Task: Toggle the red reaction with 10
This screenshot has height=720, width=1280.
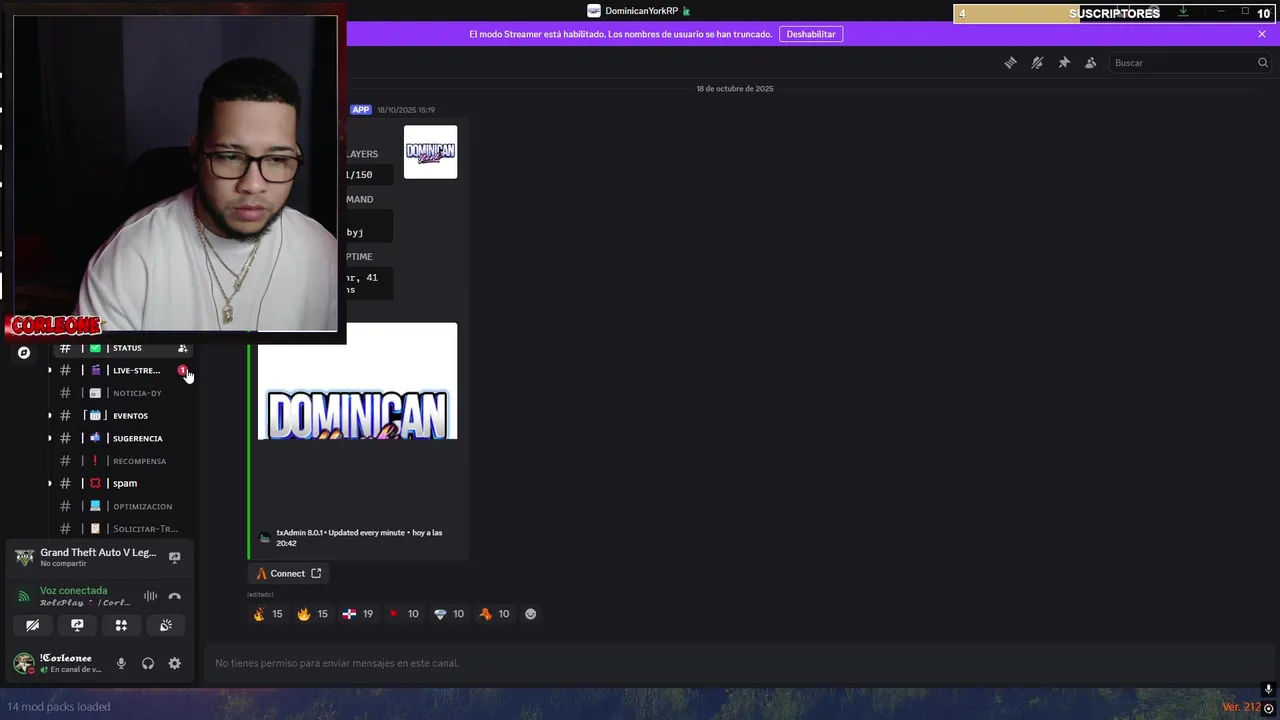Action: [404, 614]
